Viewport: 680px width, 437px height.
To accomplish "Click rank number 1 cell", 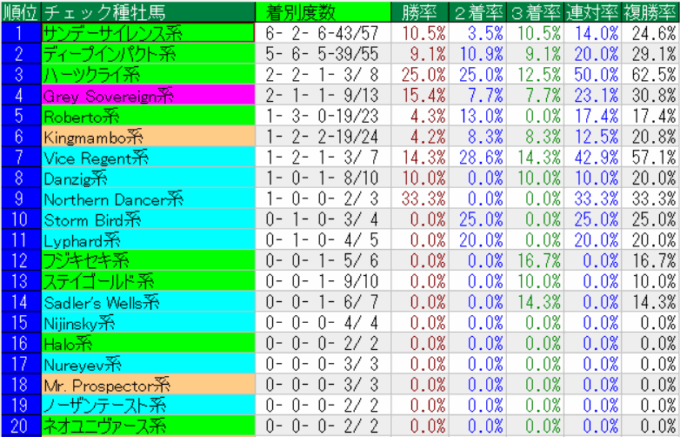I will pos(20,32).
